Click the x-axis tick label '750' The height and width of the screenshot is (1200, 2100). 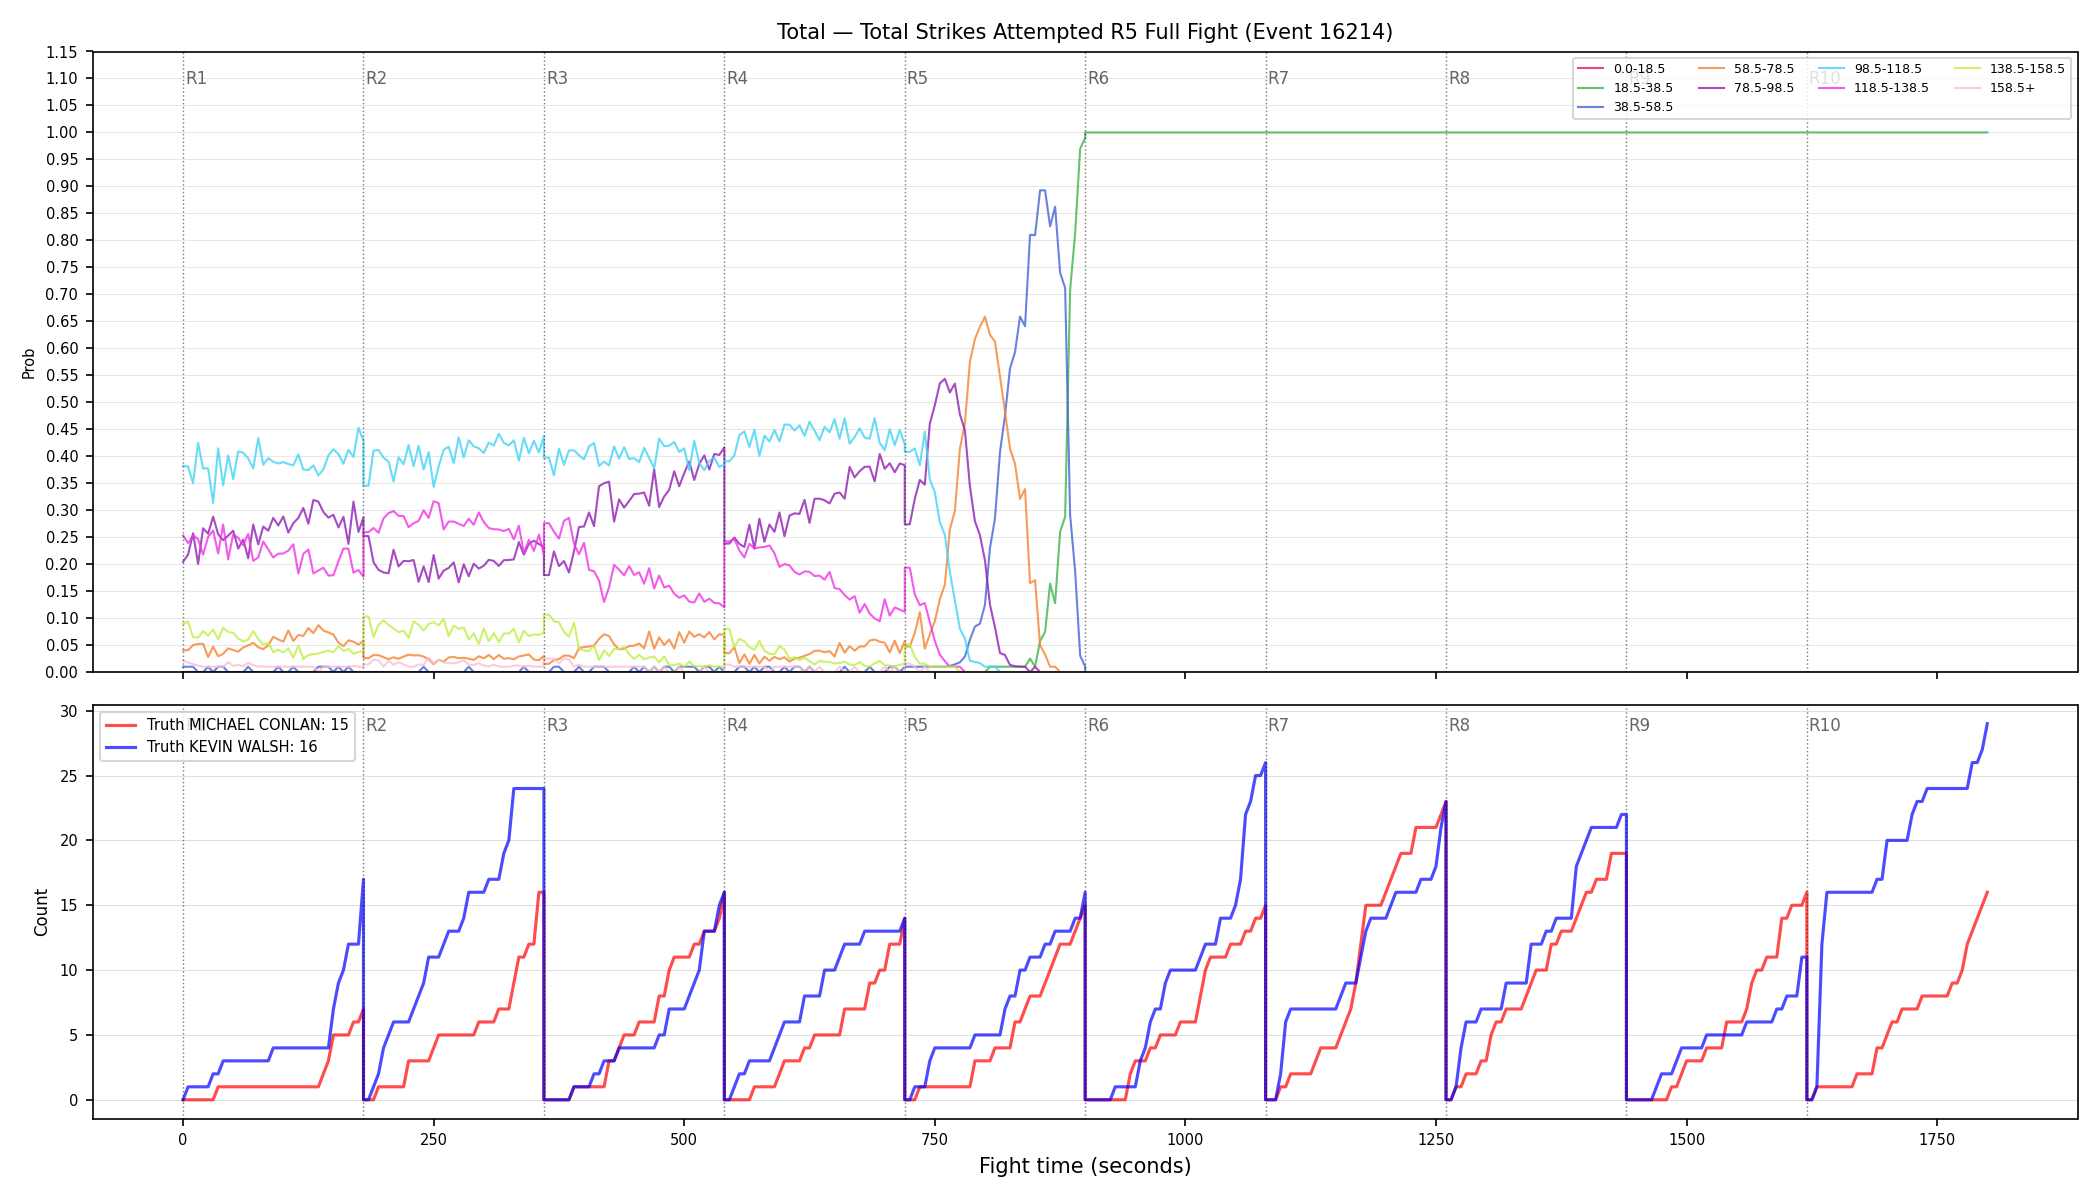[934, 1139]
